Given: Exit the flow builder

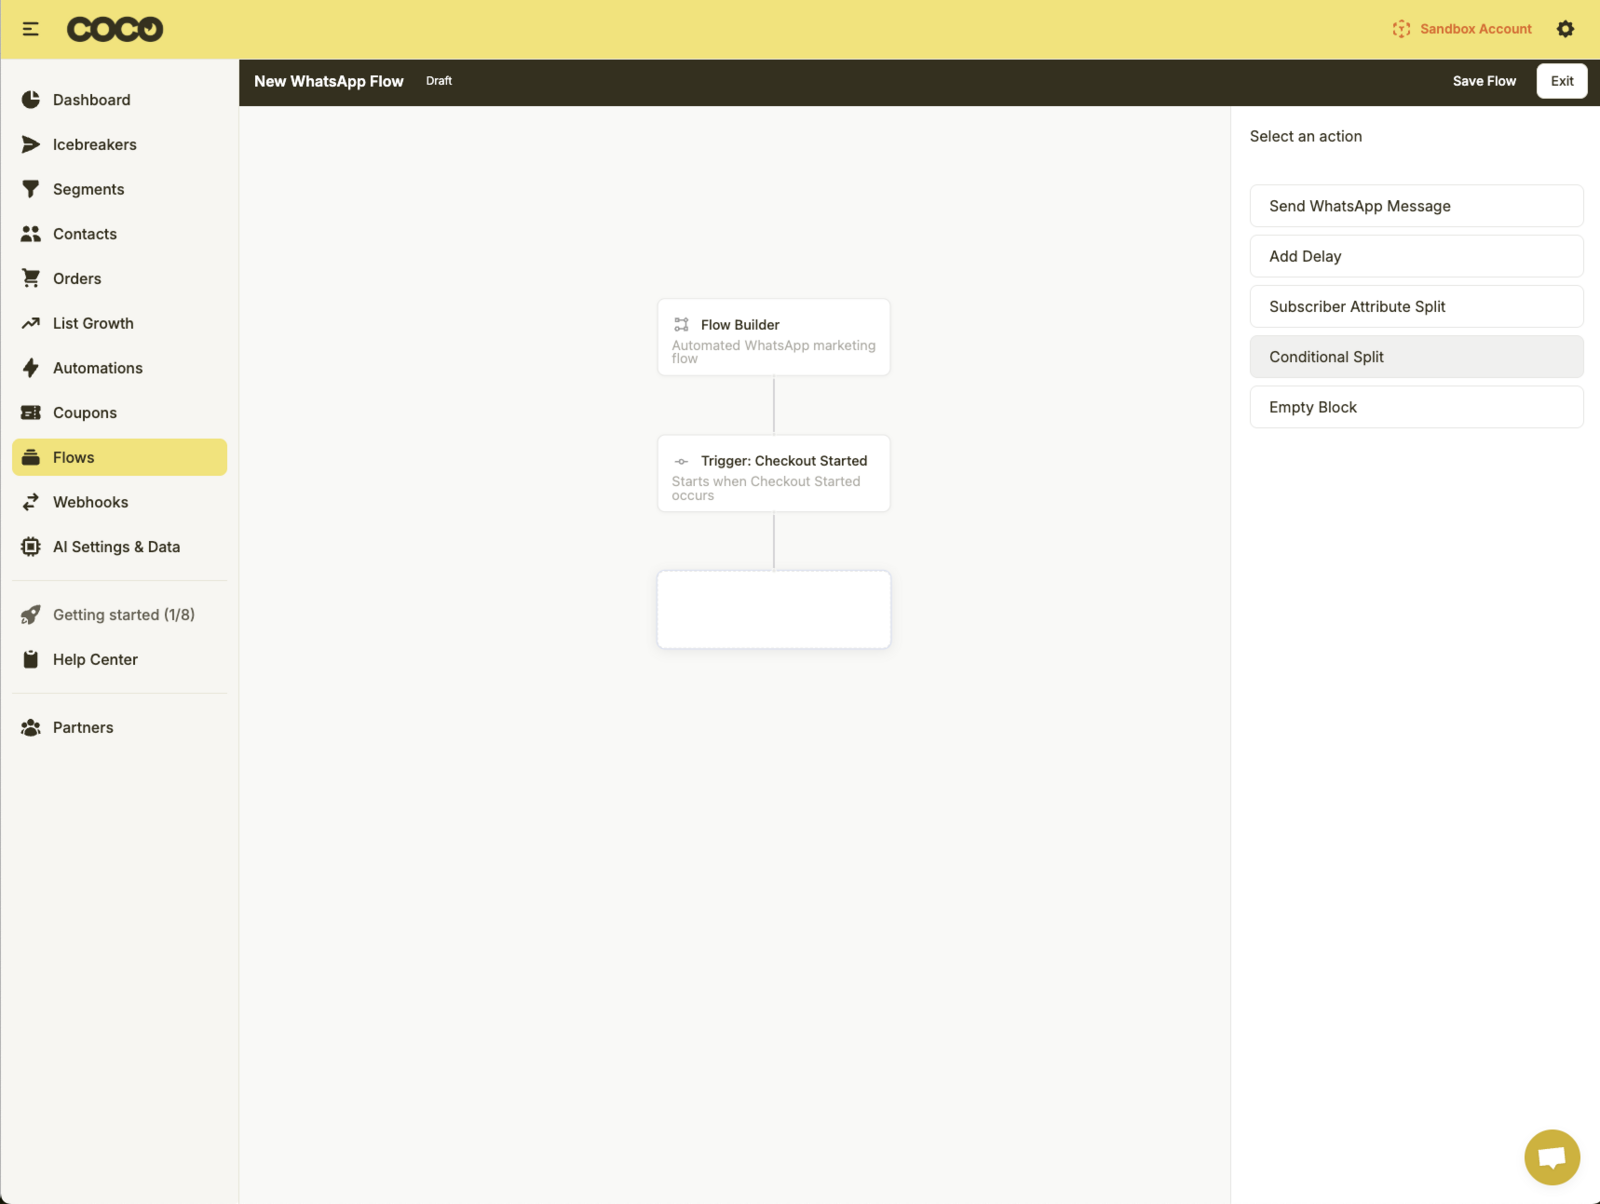Looking at the screenshot, I should (x=1561, y=81).
